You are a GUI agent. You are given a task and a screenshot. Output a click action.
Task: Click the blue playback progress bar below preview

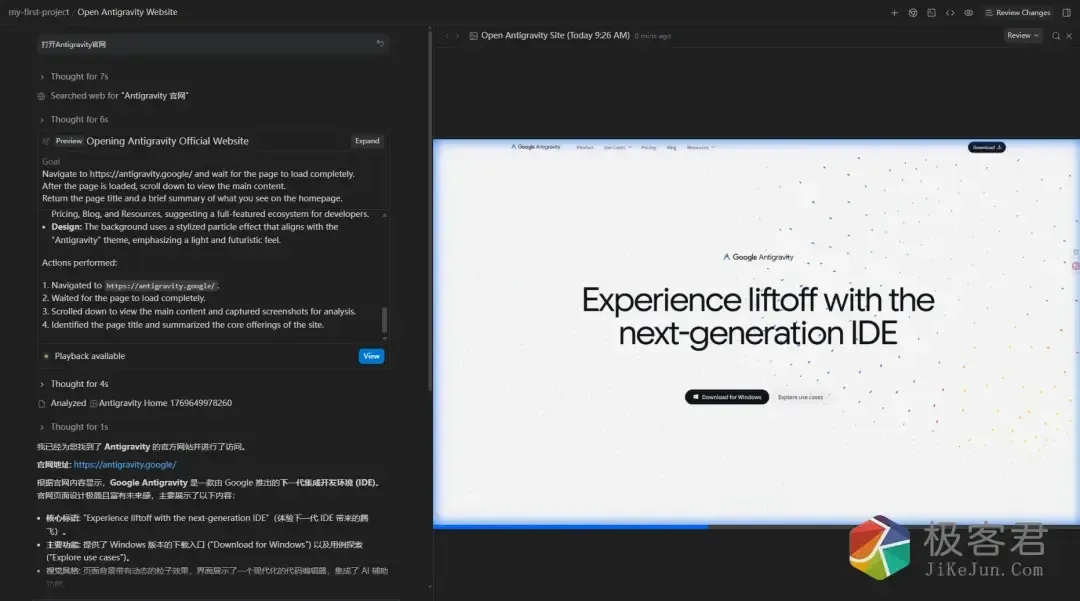tap(570, 525)
